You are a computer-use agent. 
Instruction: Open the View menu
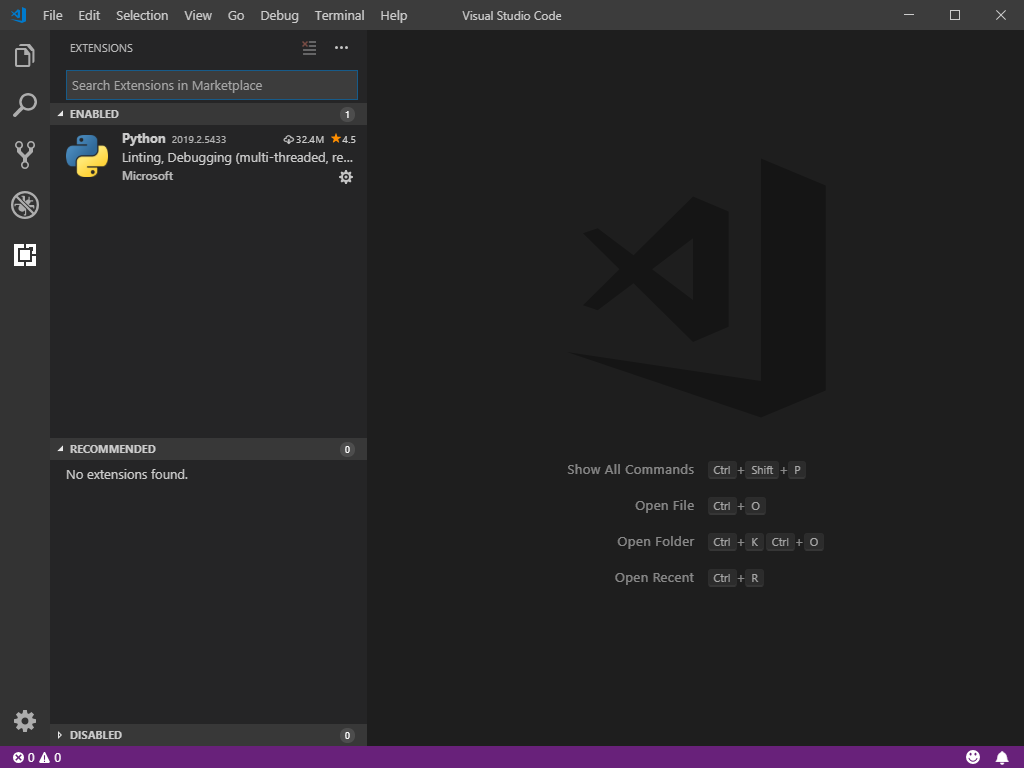(198, 16)
